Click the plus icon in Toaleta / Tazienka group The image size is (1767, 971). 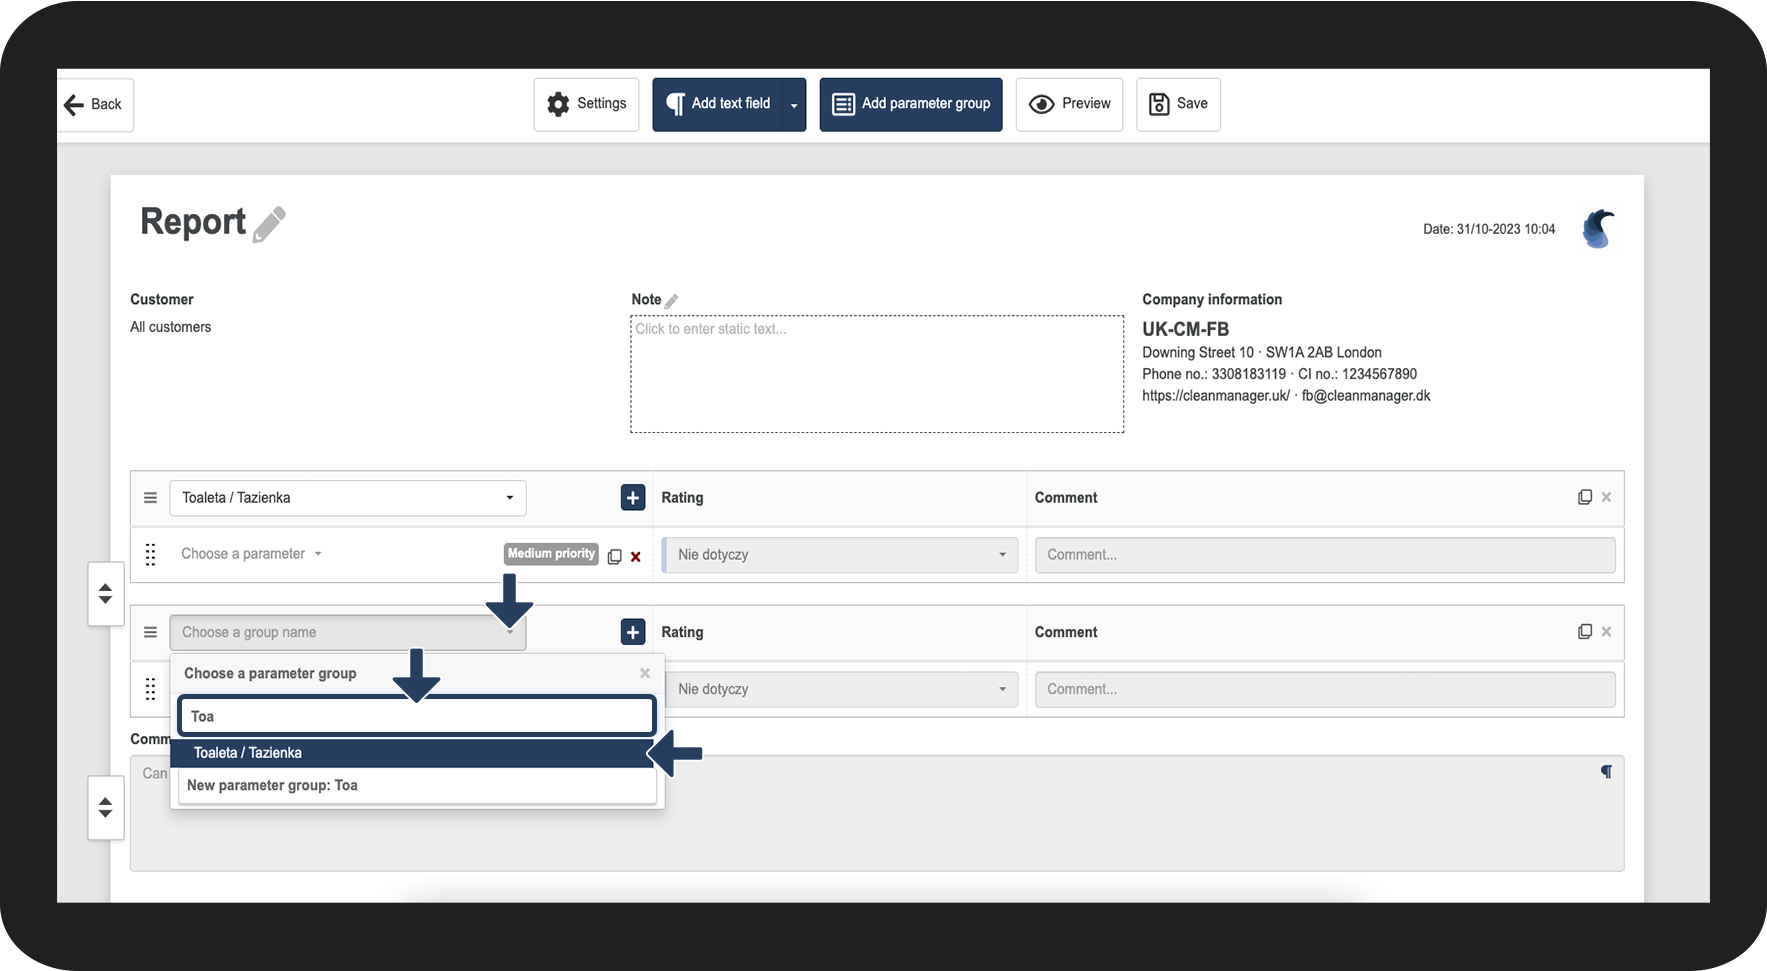tap(633, 497)
